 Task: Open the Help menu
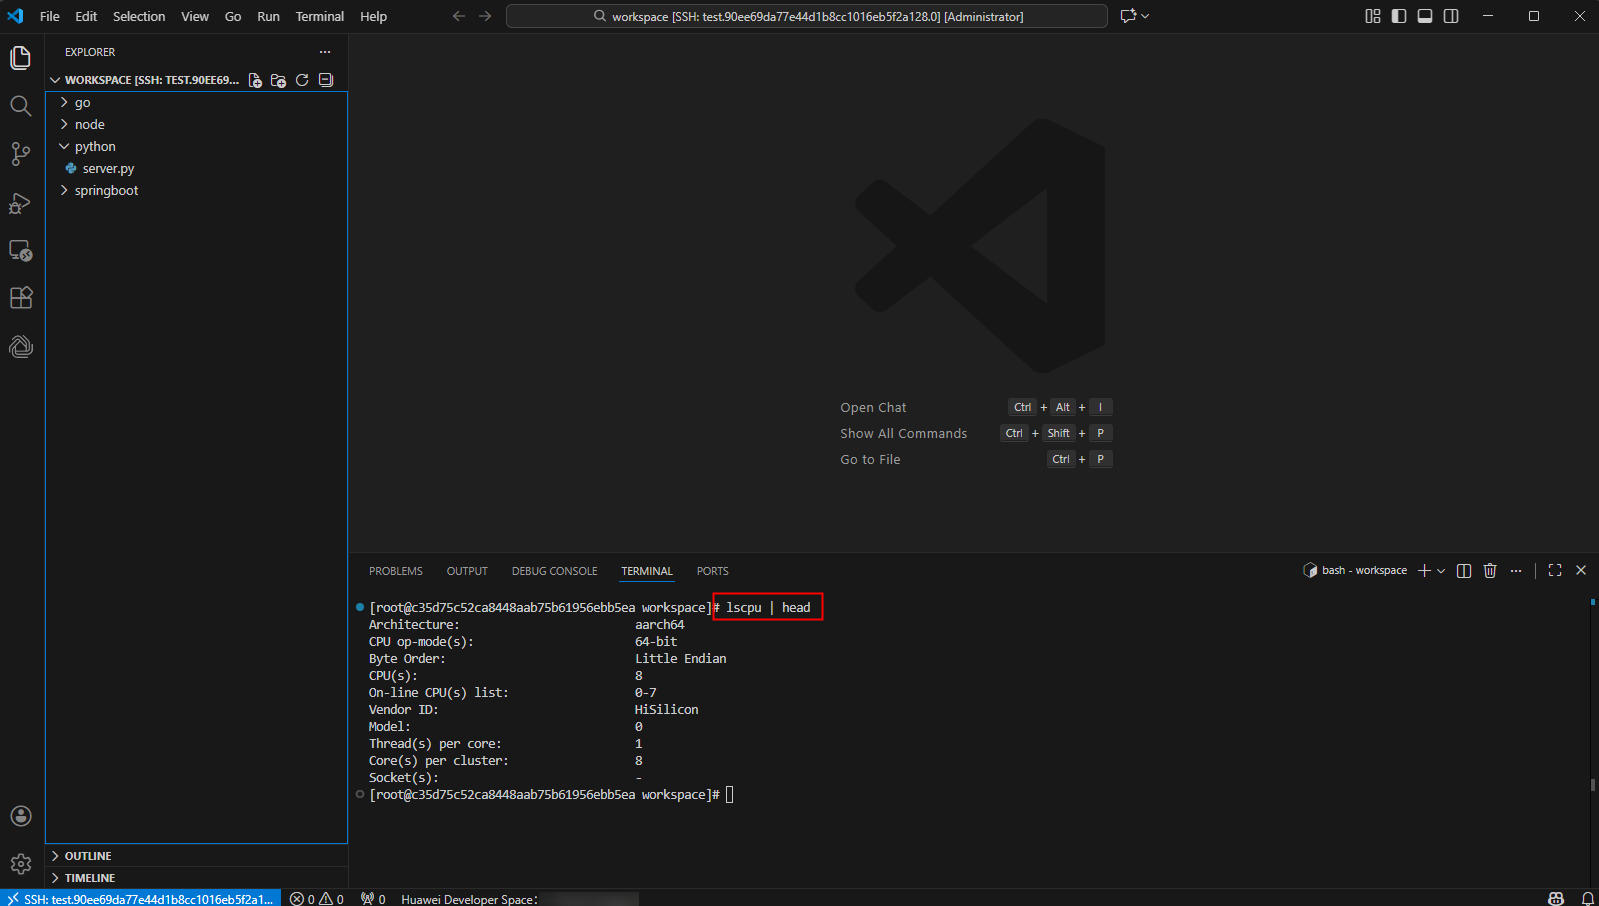[x=373, y=16]
